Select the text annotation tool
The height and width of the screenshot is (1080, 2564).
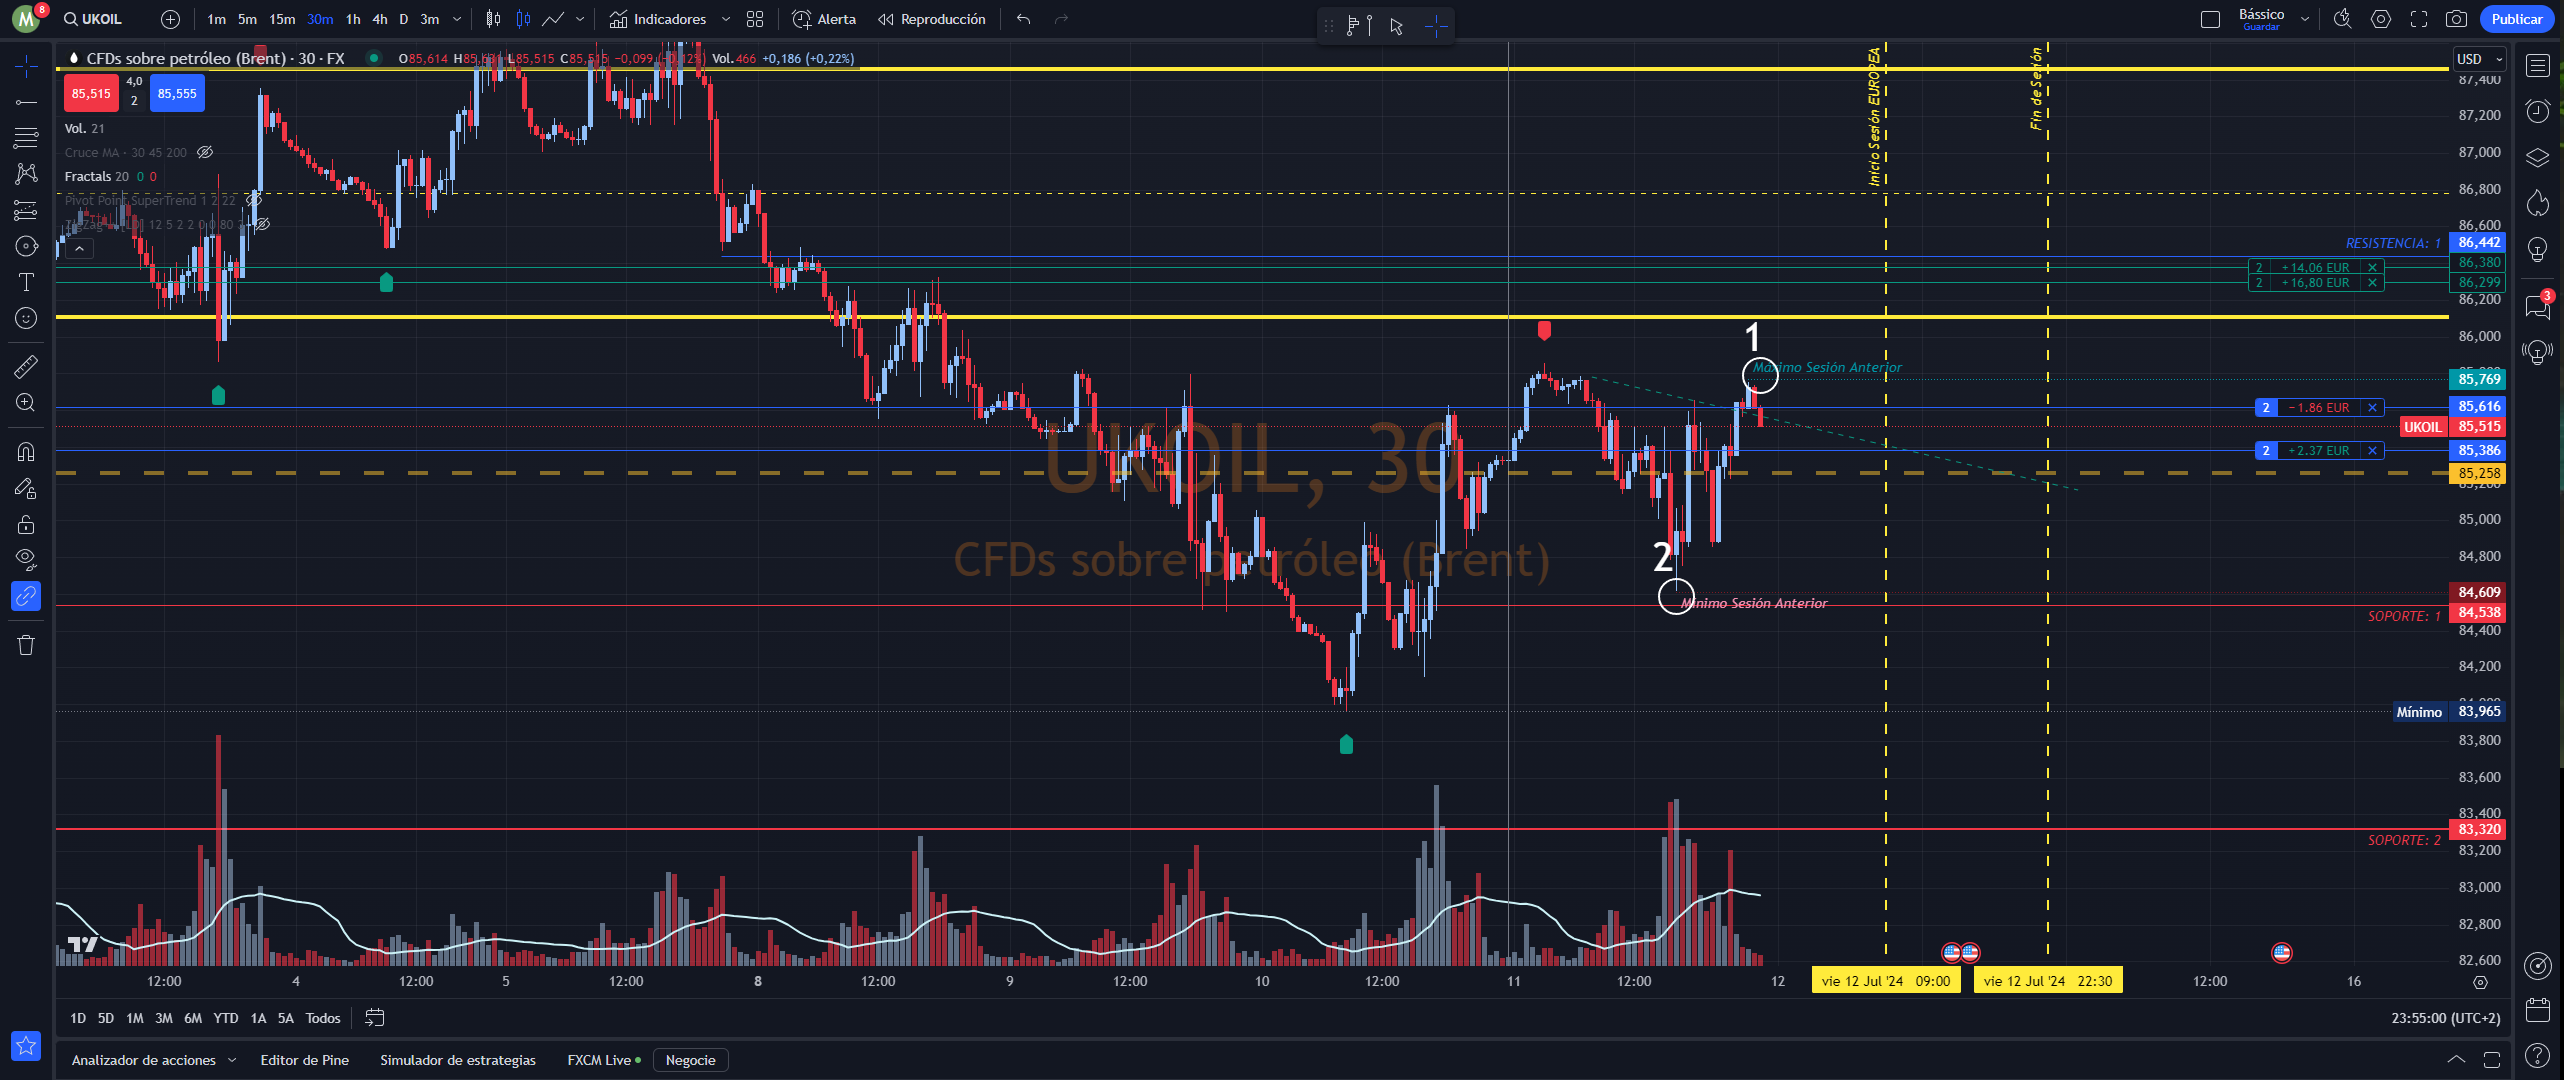(26, 282)
